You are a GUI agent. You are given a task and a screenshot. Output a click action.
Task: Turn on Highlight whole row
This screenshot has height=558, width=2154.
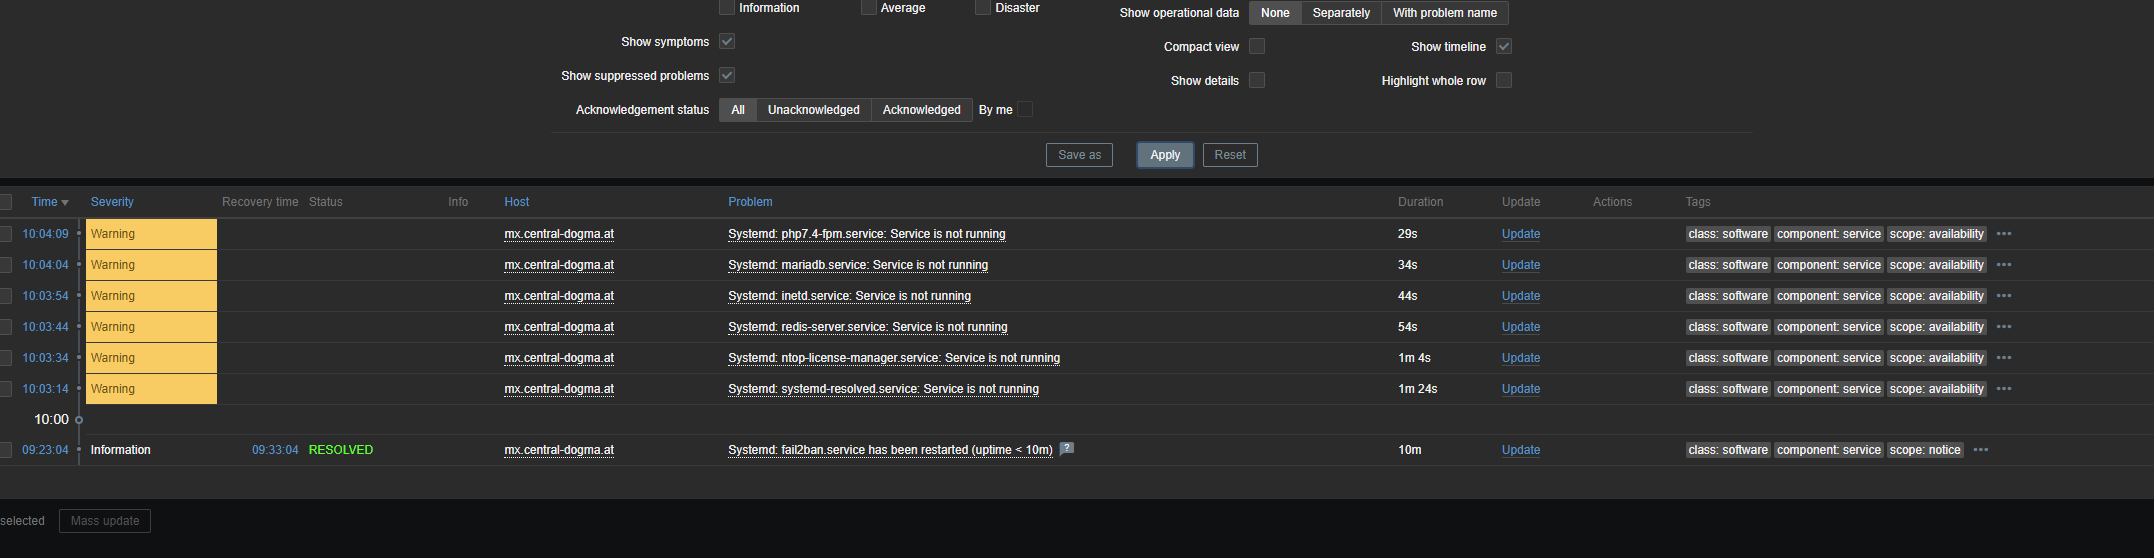pos(1503,81)
